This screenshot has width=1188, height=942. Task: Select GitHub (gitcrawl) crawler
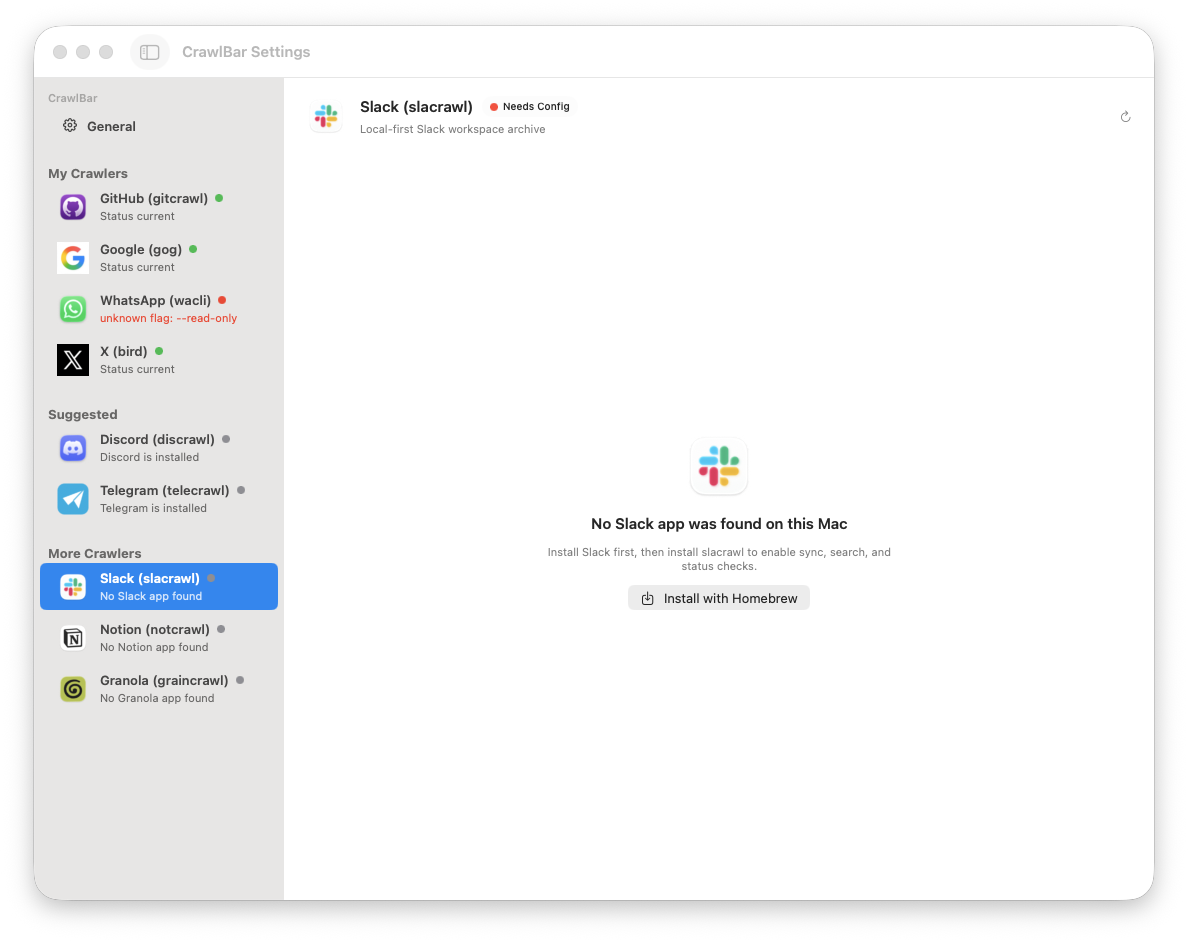click(x=159, y=207)
